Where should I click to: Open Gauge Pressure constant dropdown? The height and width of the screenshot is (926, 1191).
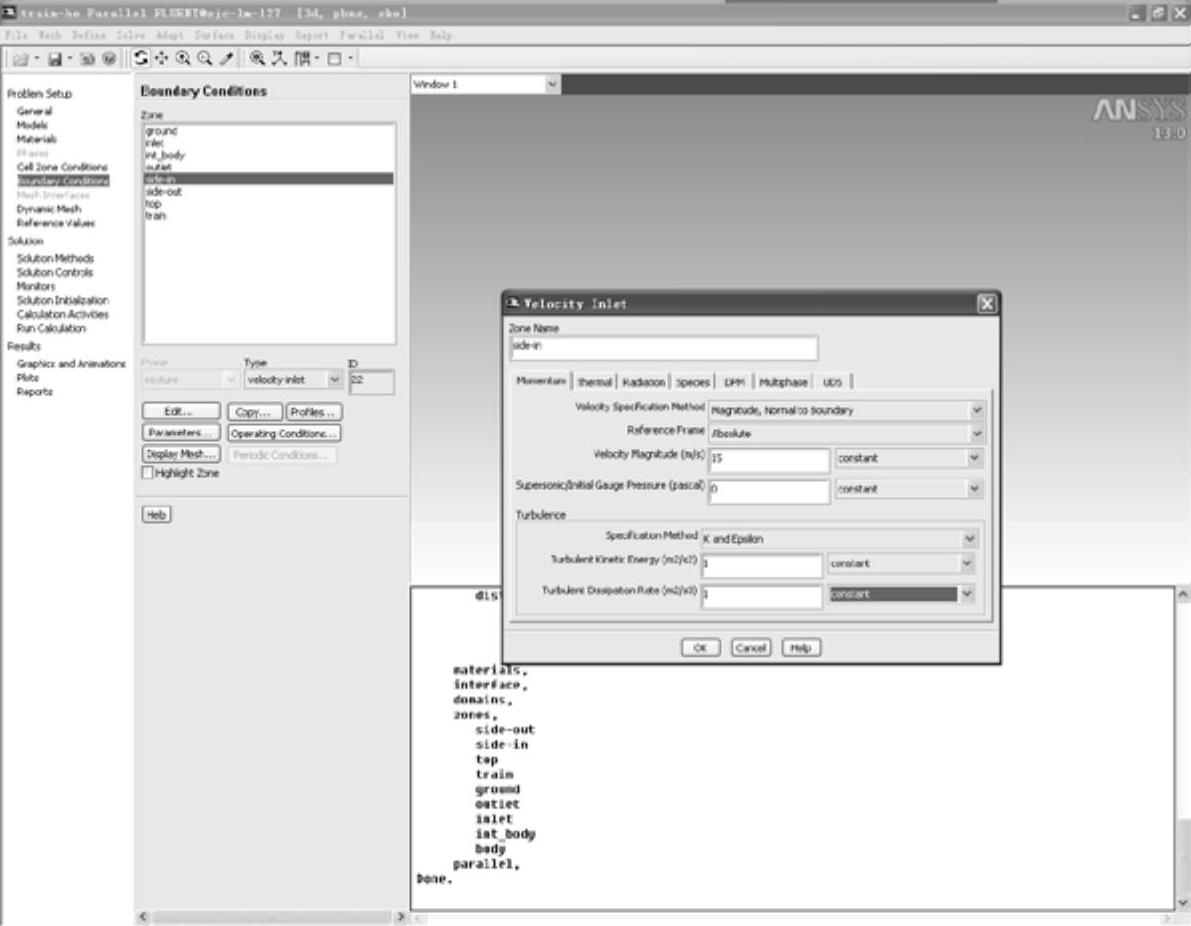tap(974, 488)
